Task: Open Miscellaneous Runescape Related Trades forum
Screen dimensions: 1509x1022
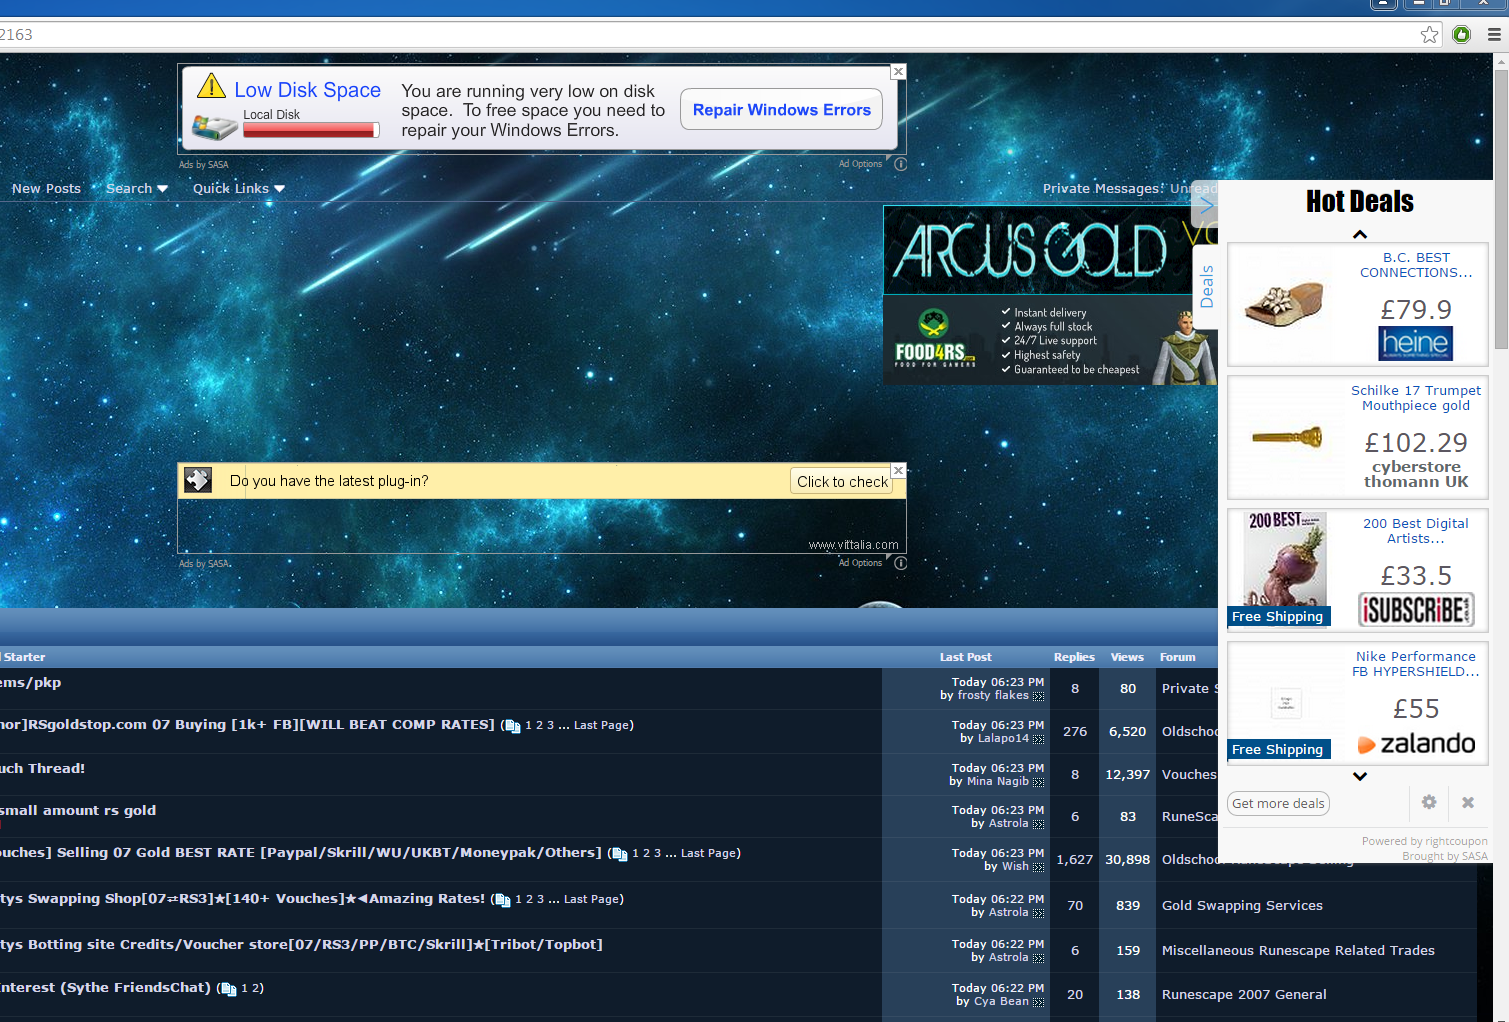Action: [x=1298, y=951]
